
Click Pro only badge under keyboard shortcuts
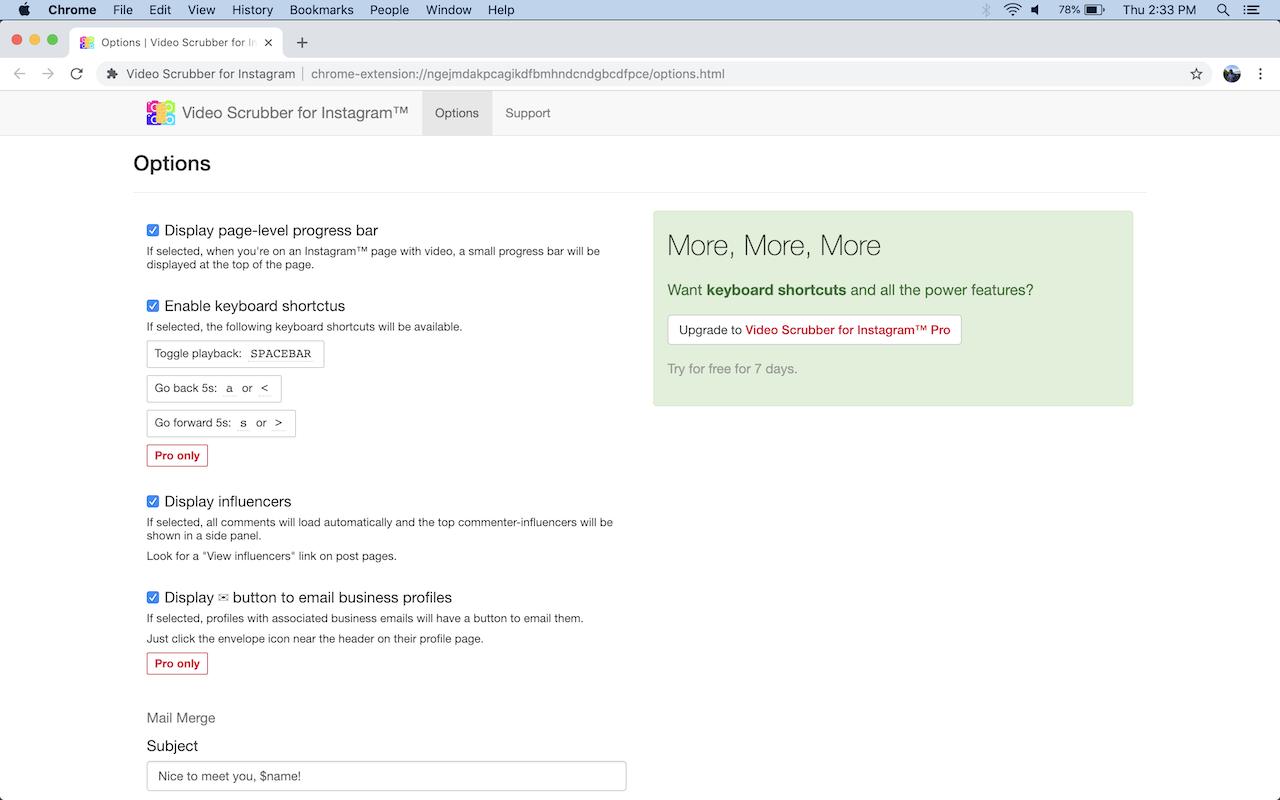[177, 455]
